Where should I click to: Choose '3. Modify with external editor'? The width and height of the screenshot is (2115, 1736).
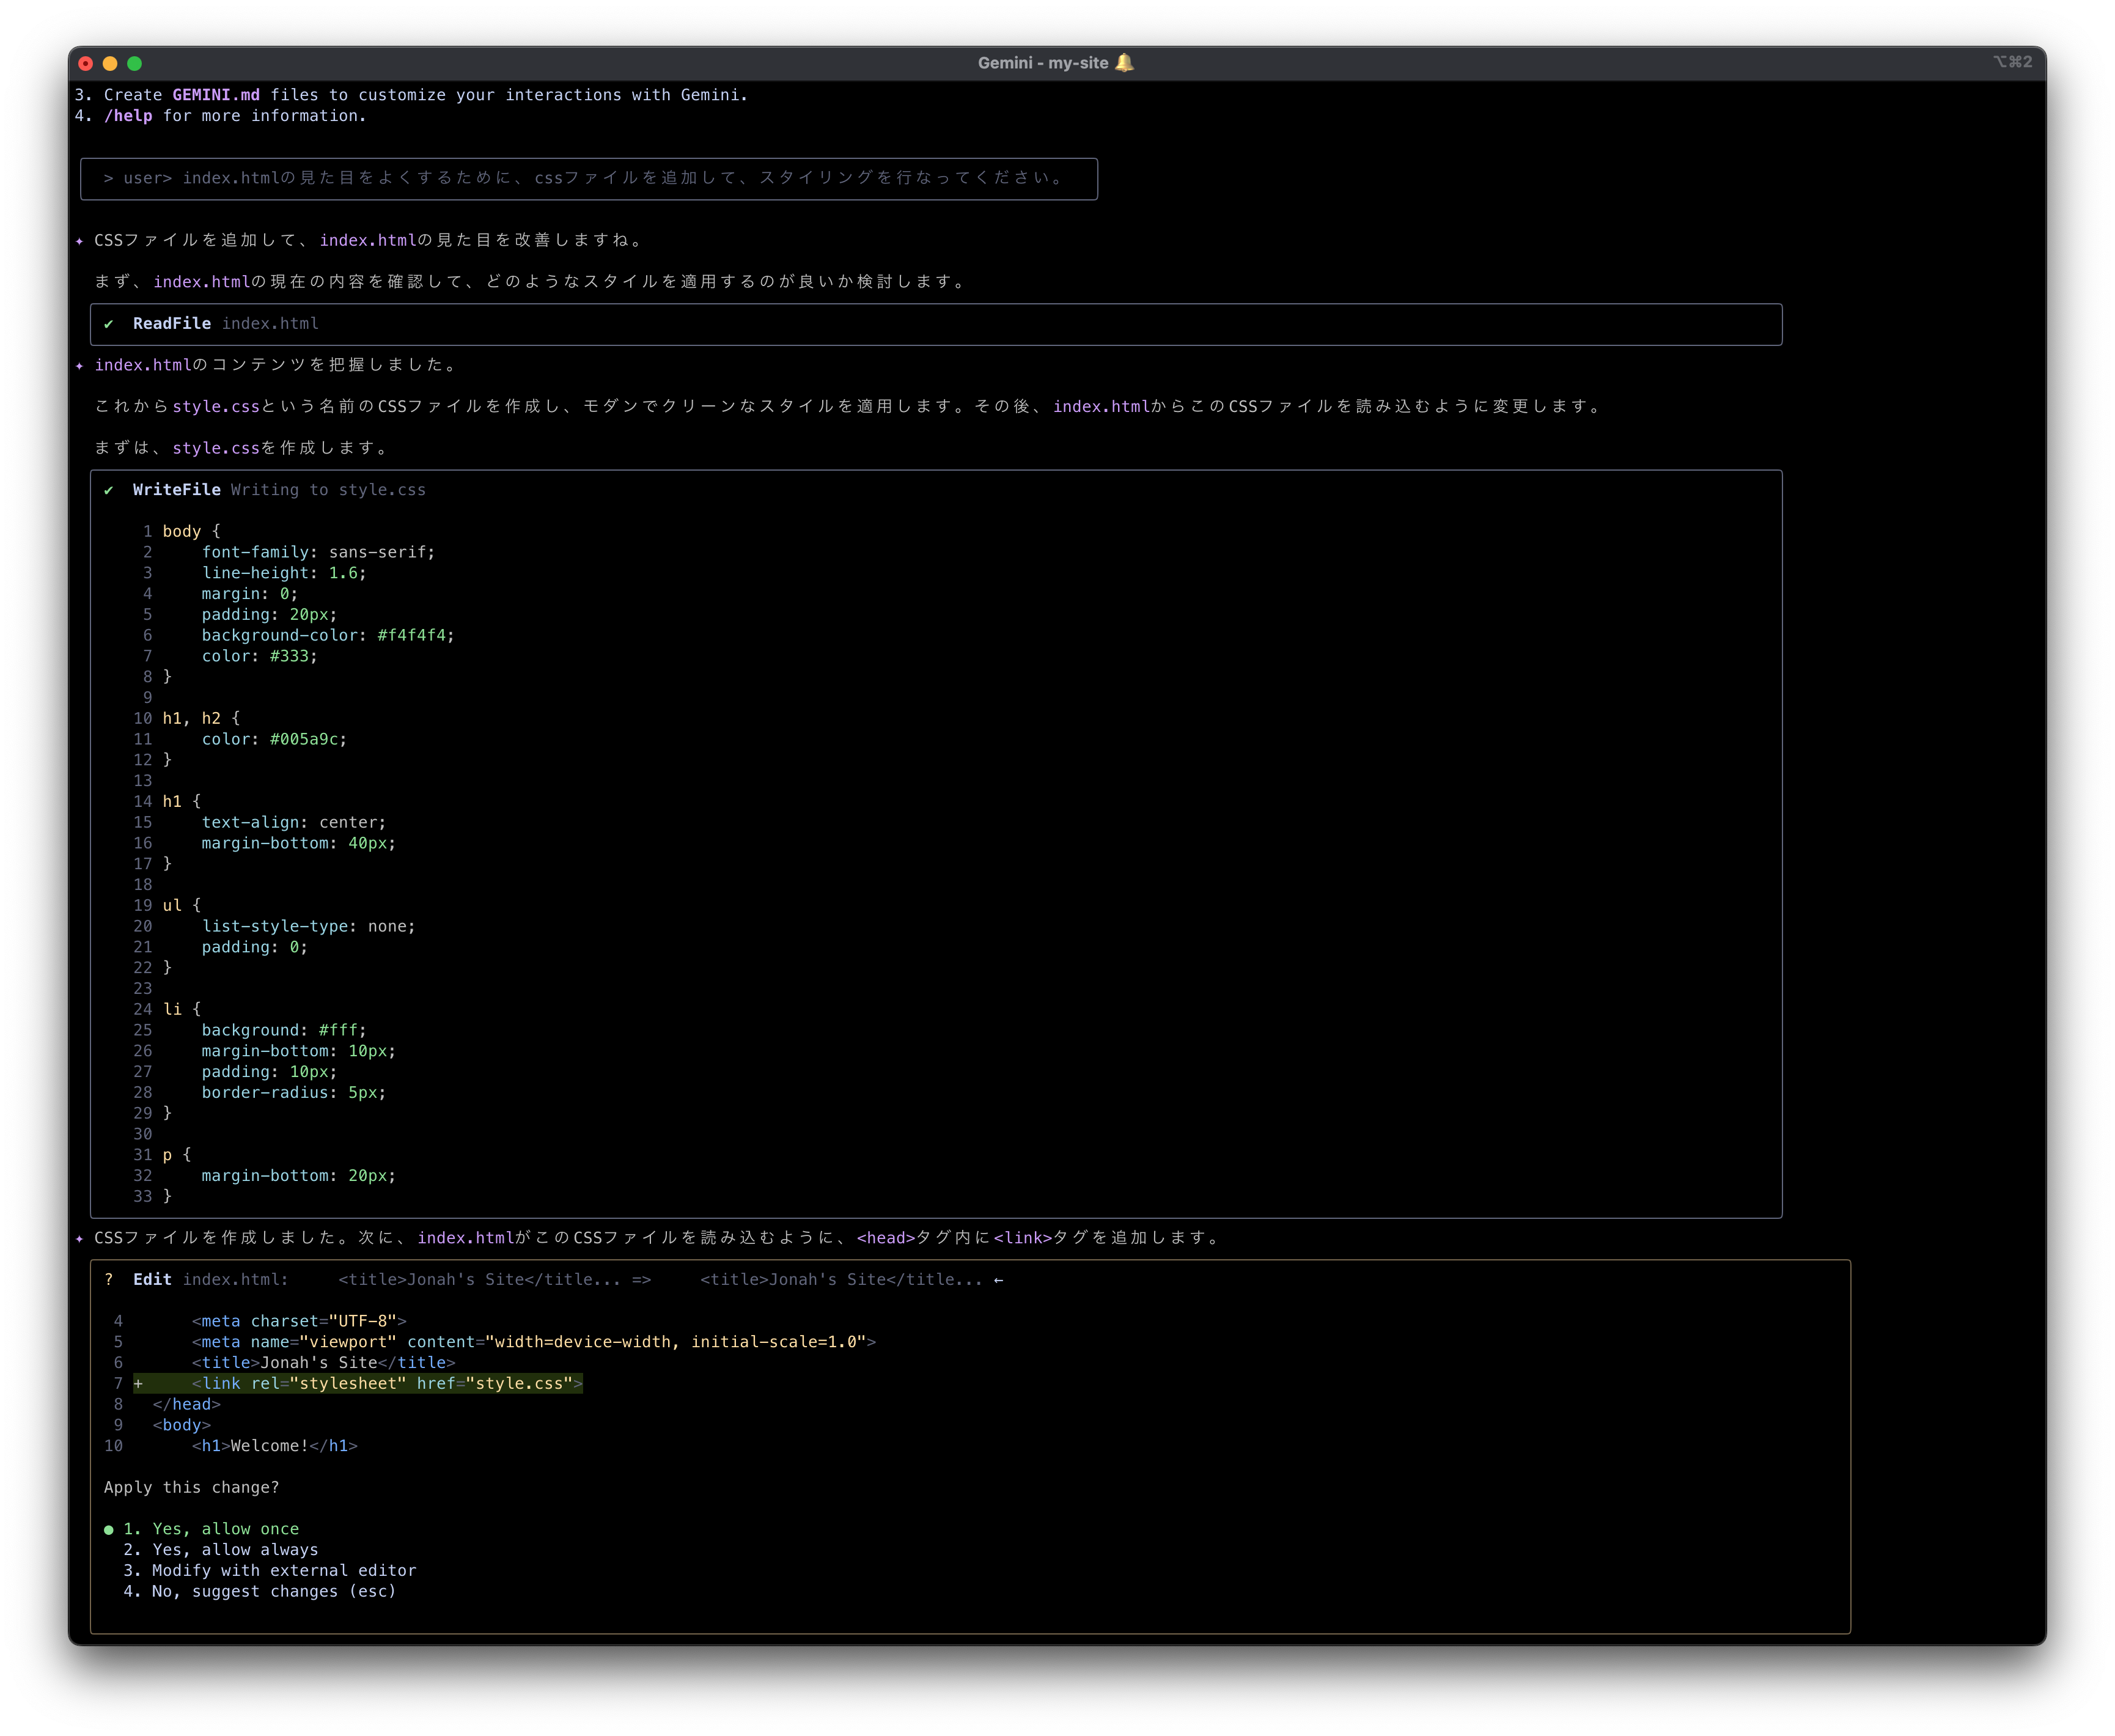[269, 1570]
